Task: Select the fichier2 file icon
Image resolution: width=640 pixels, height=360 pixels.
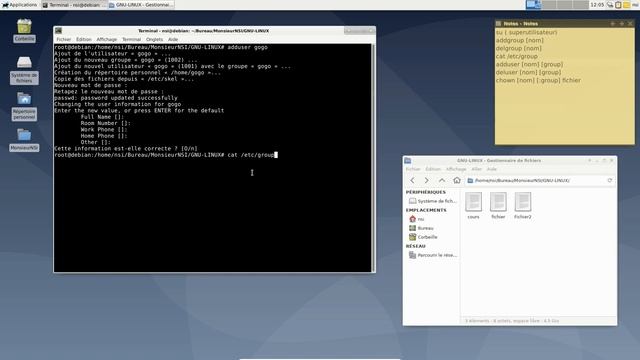Action: pos(523,206)
